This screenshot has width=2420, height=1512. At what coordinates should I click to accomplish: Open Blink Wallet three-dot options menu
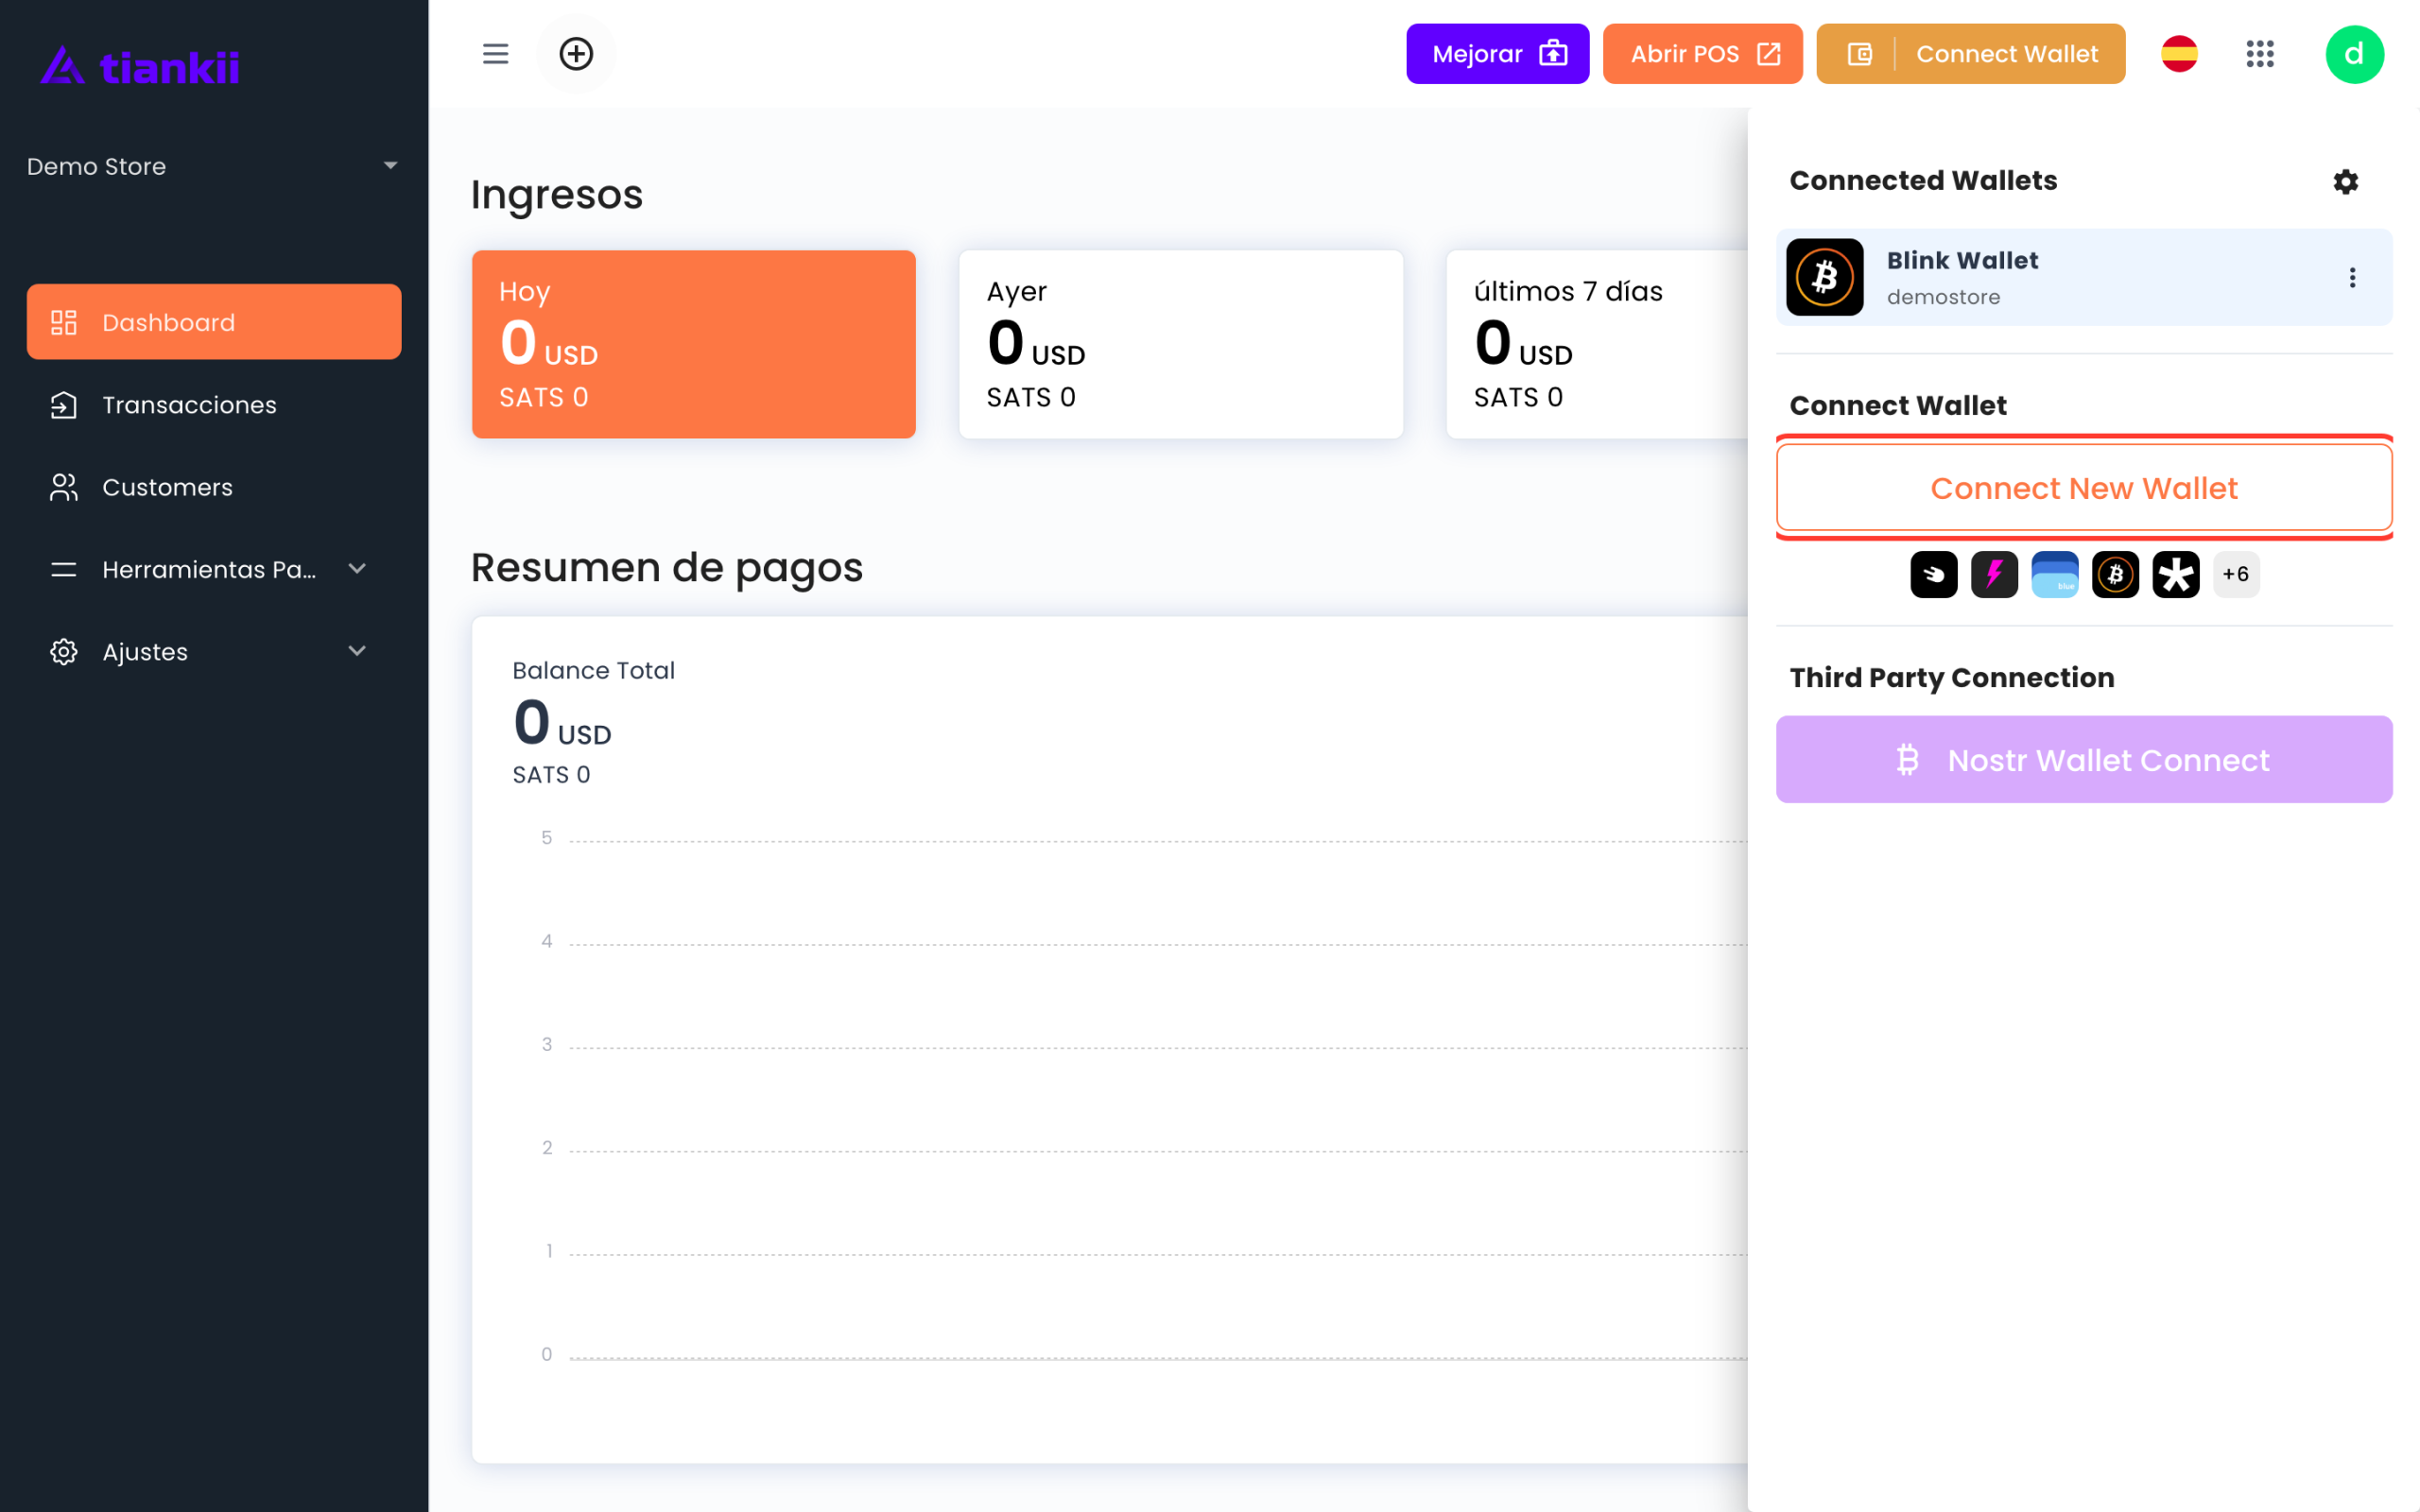2352,277
